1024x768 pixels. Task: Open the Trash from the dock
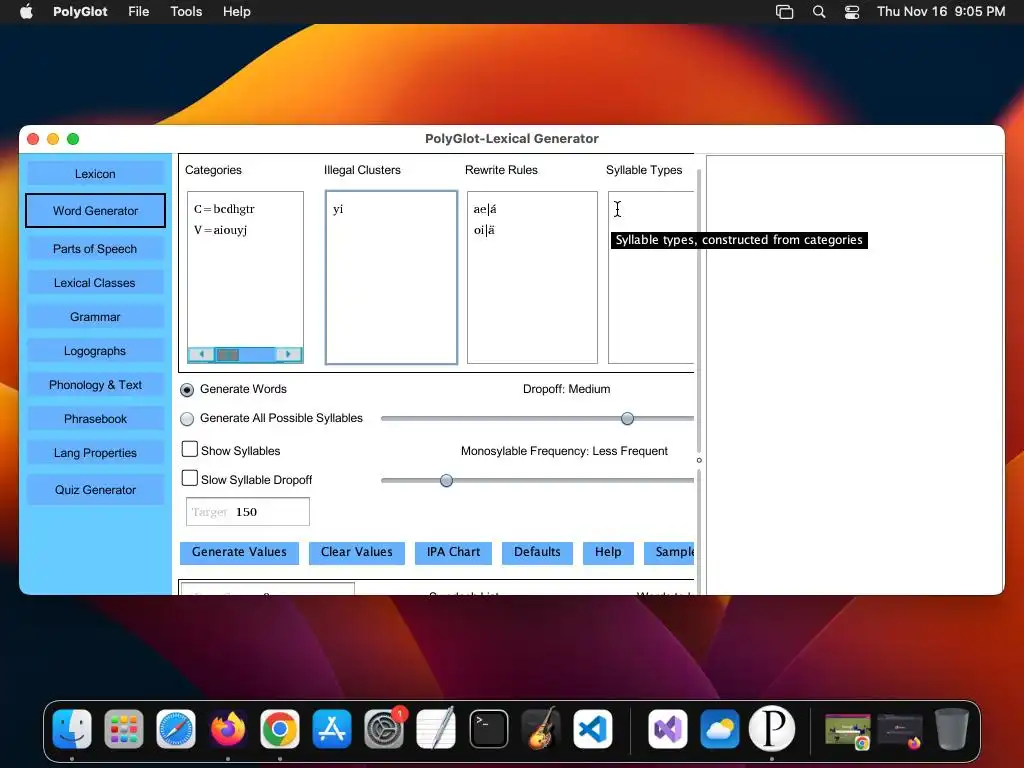click(x=952, y=728)
